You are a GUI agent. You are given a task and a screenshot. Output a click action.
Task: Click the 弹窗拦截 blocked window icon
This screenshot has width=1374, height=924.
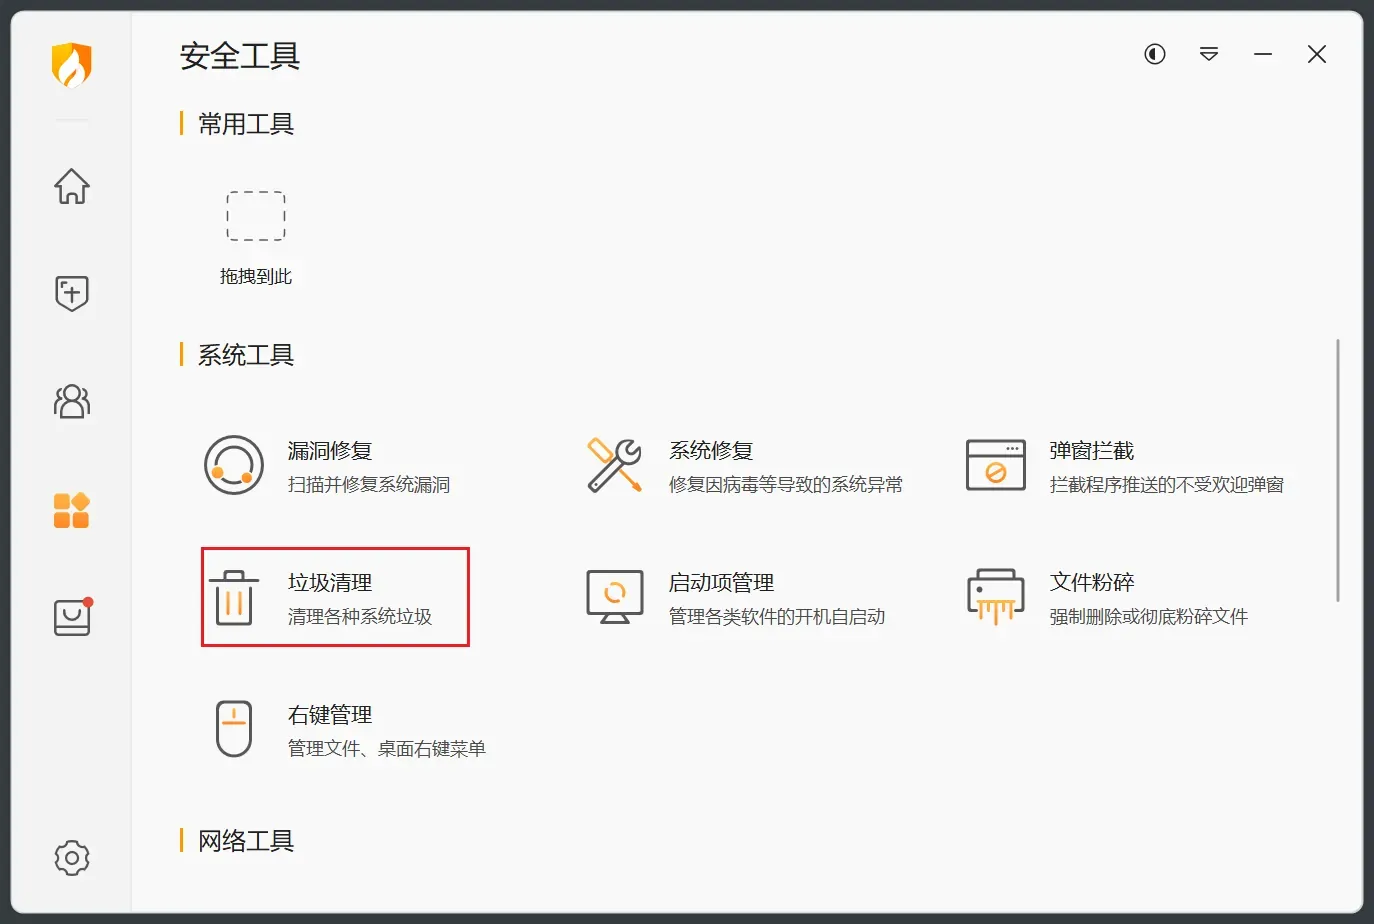tap(995, 465)
